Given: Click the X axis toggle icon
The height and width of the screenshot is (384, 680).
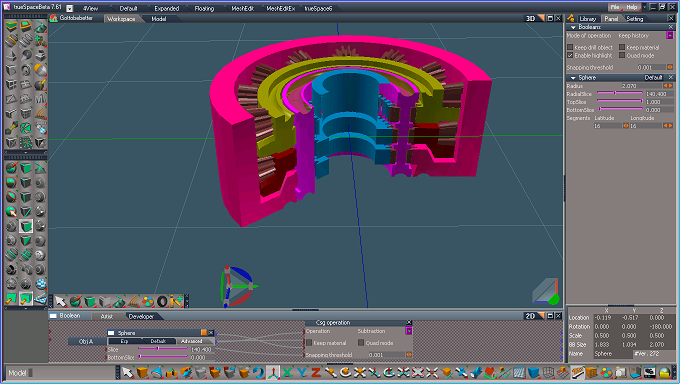Looking at the screenshot, I should [x=287, y=373].
